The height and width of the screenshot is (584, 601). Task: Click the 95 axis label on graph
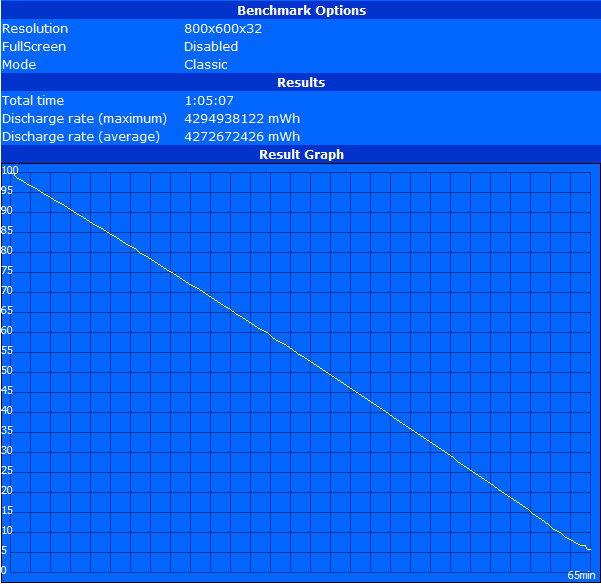pyautogui.click(x=7, y=190)
